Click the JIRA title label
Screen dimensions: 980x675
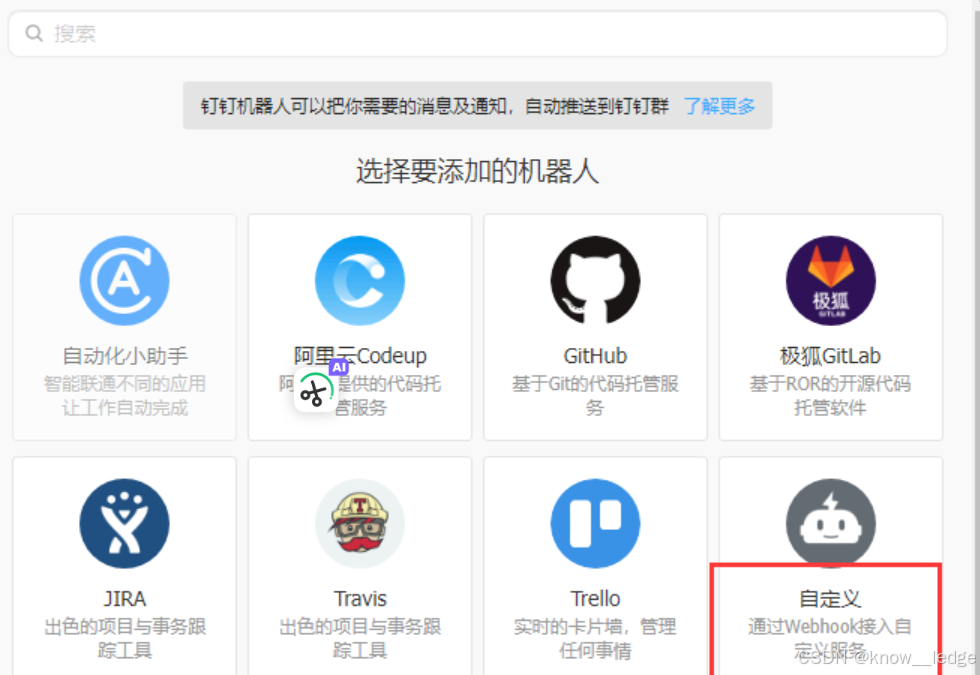(x=124, y=599)
